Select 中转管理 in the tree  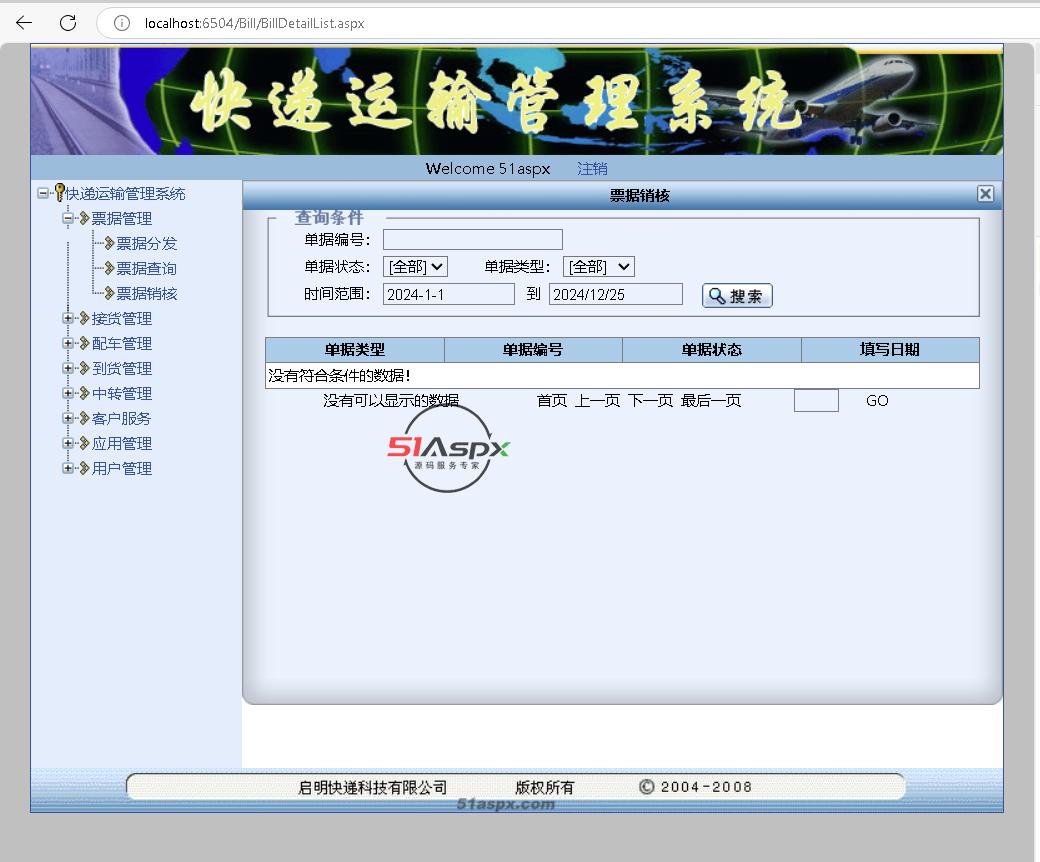(121, 393)
